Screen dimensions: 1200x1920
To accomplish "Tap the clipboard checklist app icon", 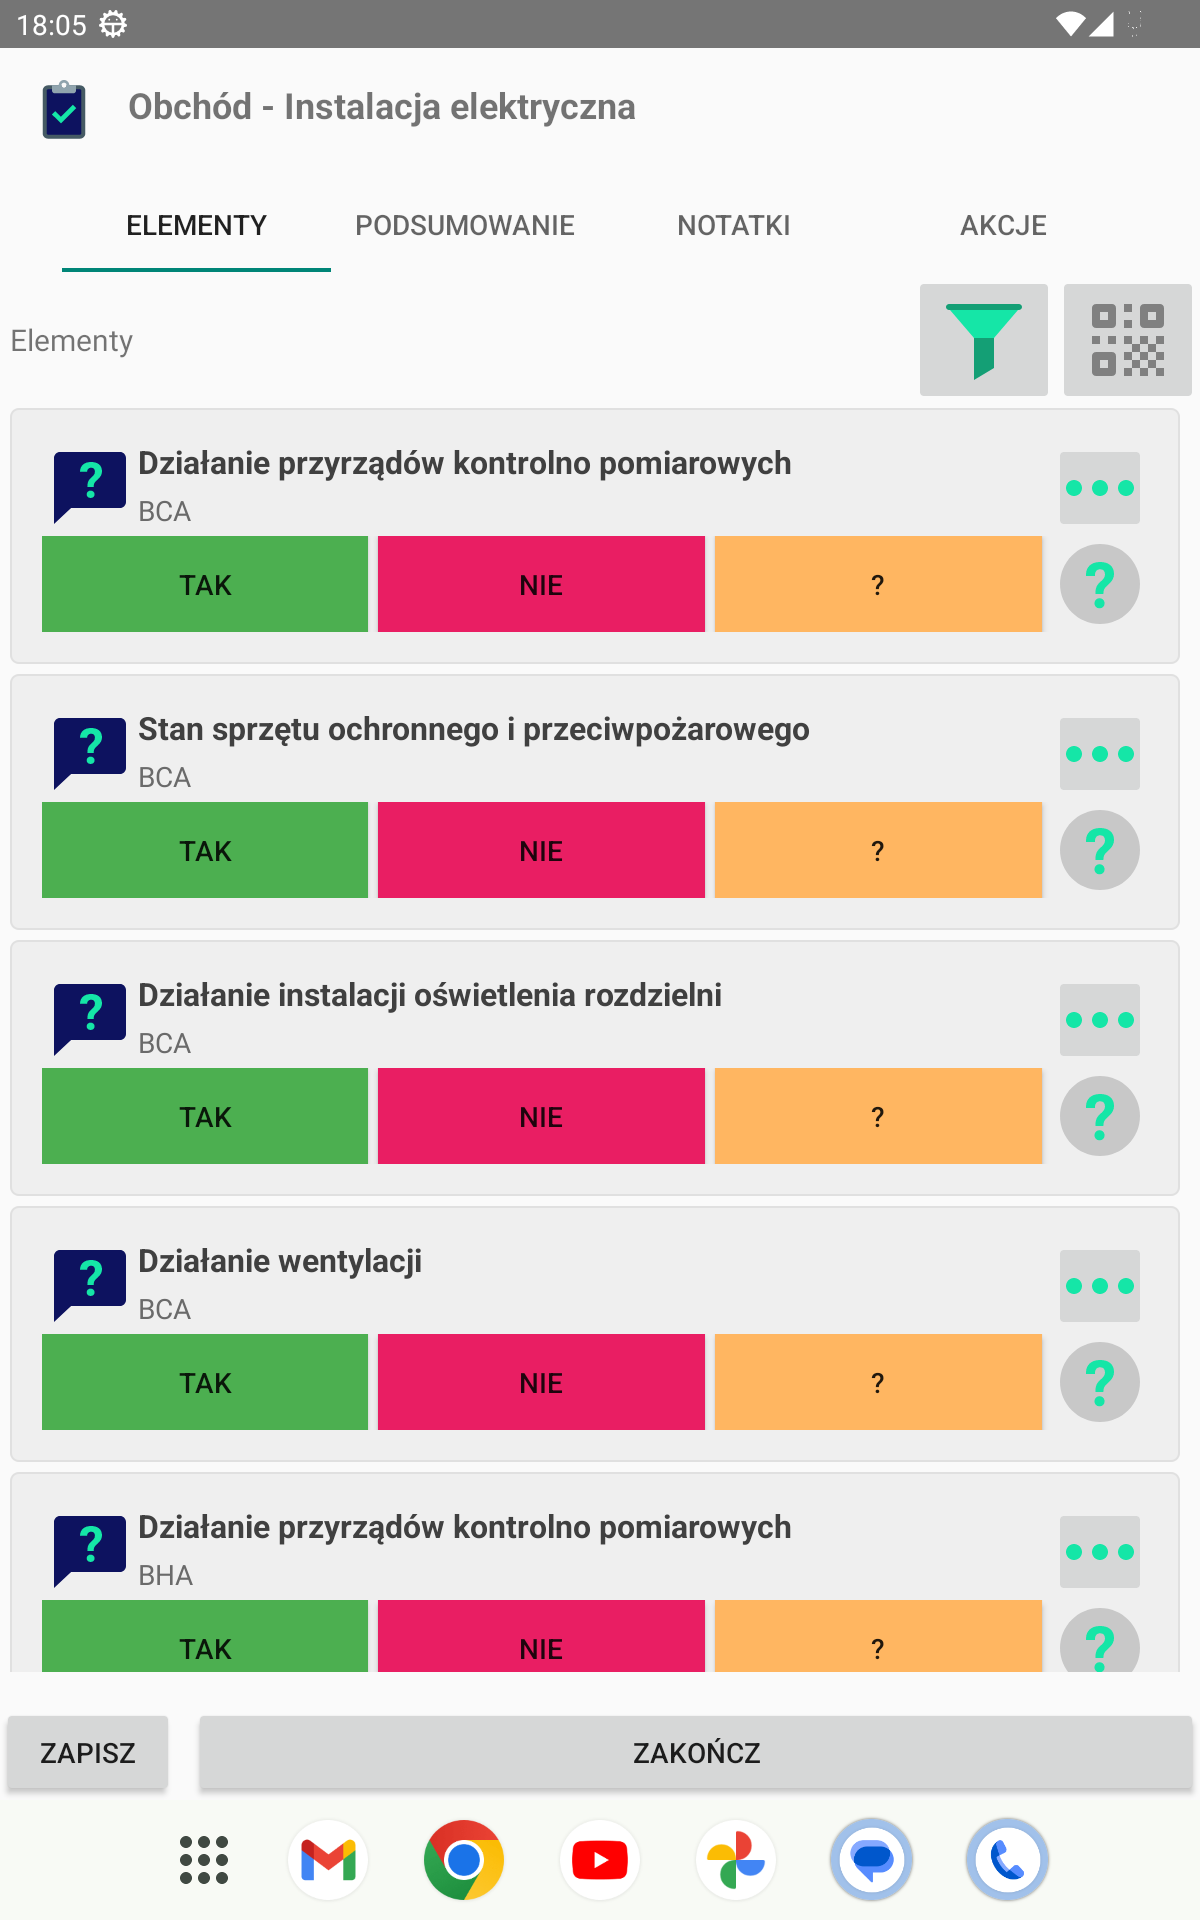I will click(x=64, y=109).
